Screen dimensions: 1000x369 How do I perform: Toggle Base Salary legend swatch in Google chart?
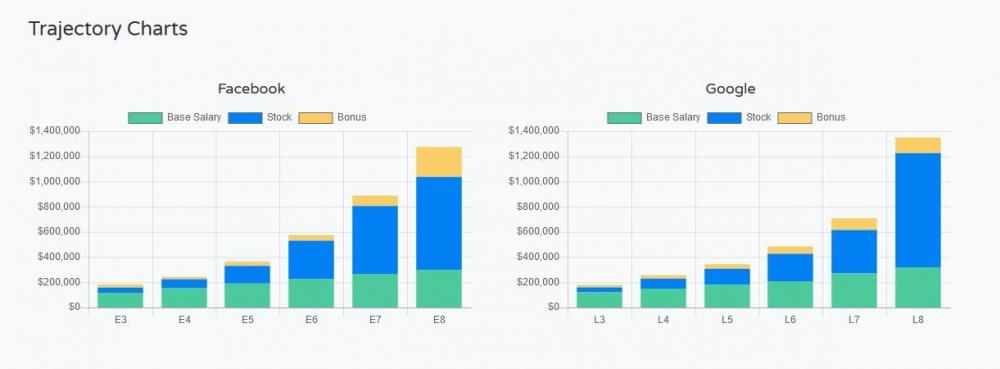pyautogui.click(x=624, y=118)
